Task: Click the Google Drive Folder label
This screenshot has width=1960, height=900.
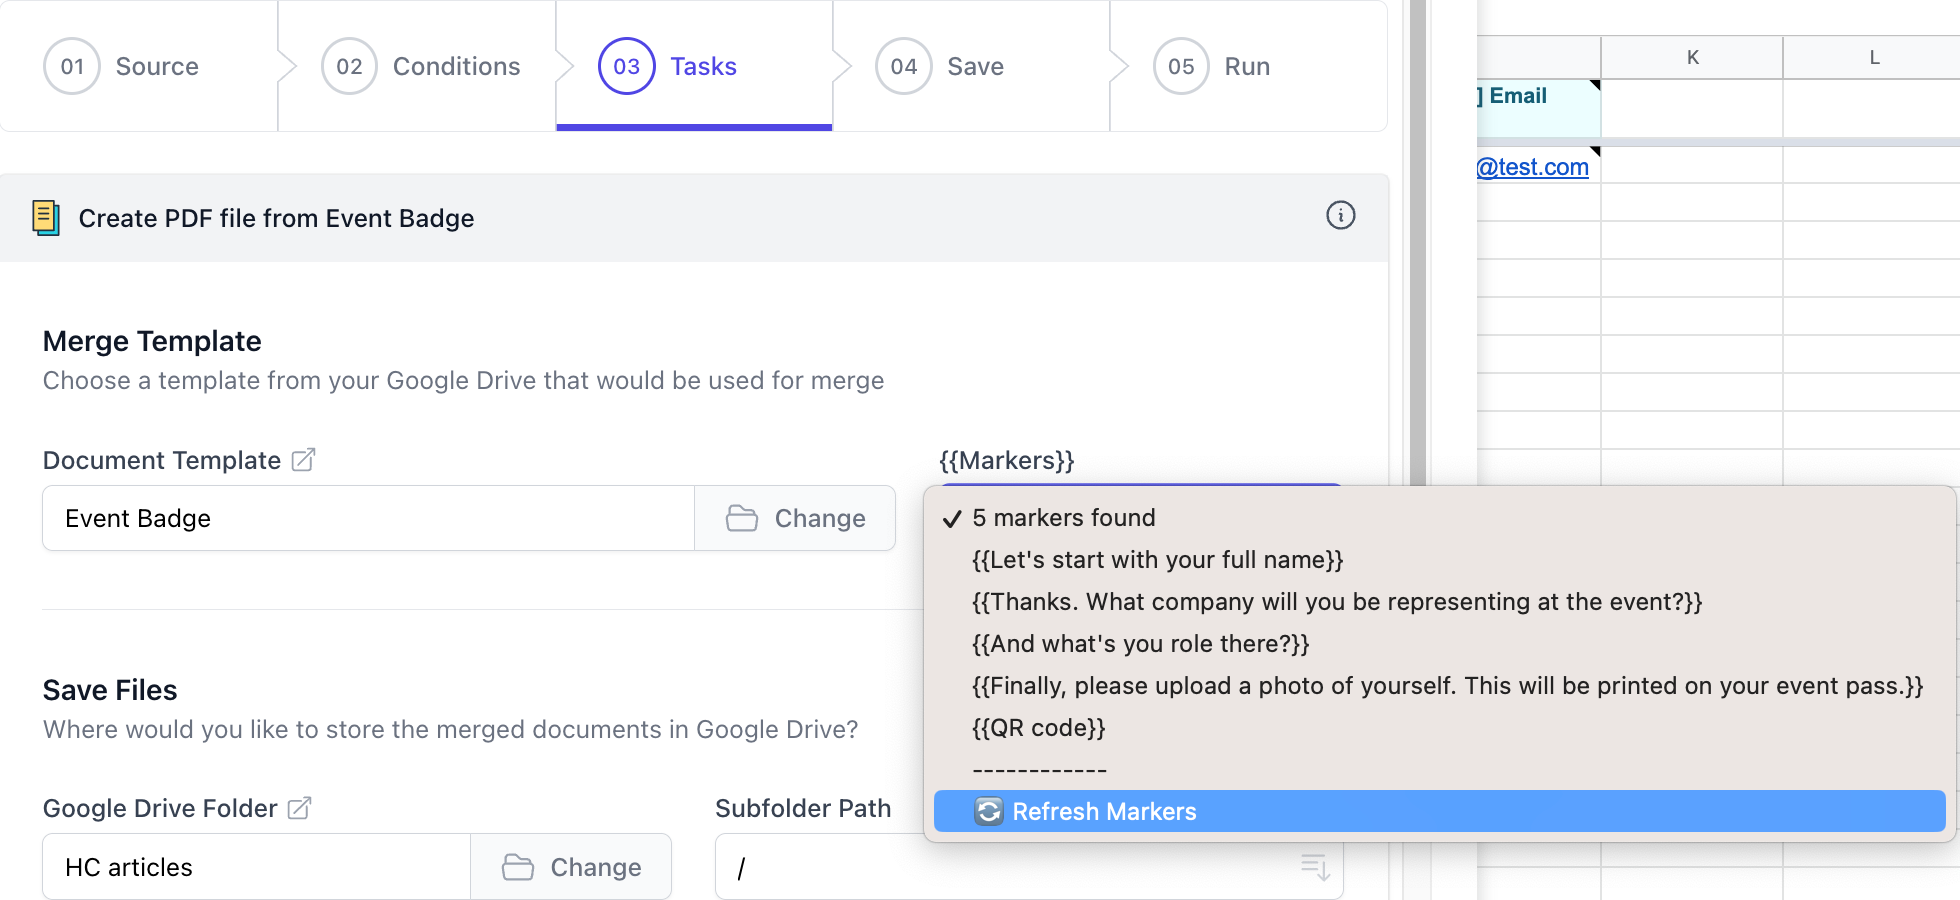Action: click(x=160, y=808)
